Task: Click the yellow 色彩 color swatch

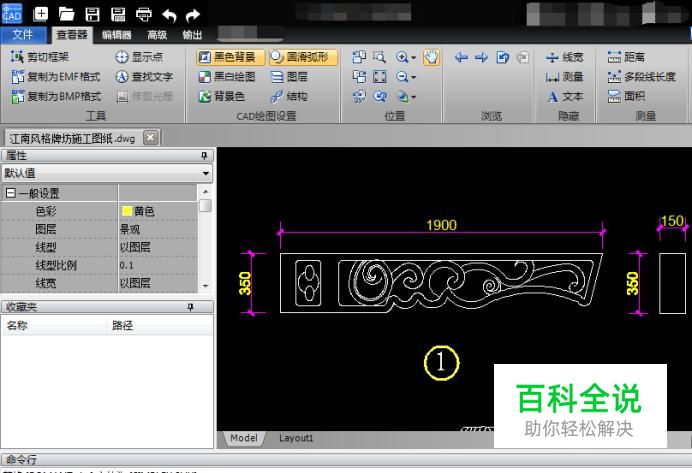Action: [x=127, y=211]
